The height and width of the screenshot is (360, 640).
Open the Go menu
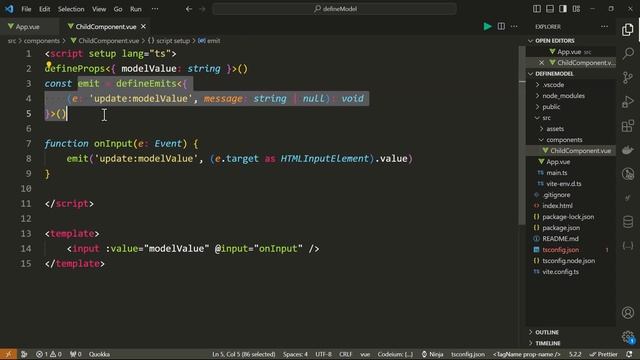coord(118,9)
